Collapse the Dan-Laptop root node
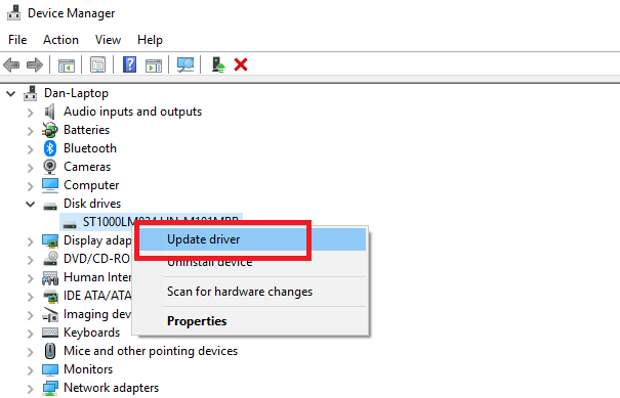620x398 pixels. pyautogui.click(x=11, y=94)
